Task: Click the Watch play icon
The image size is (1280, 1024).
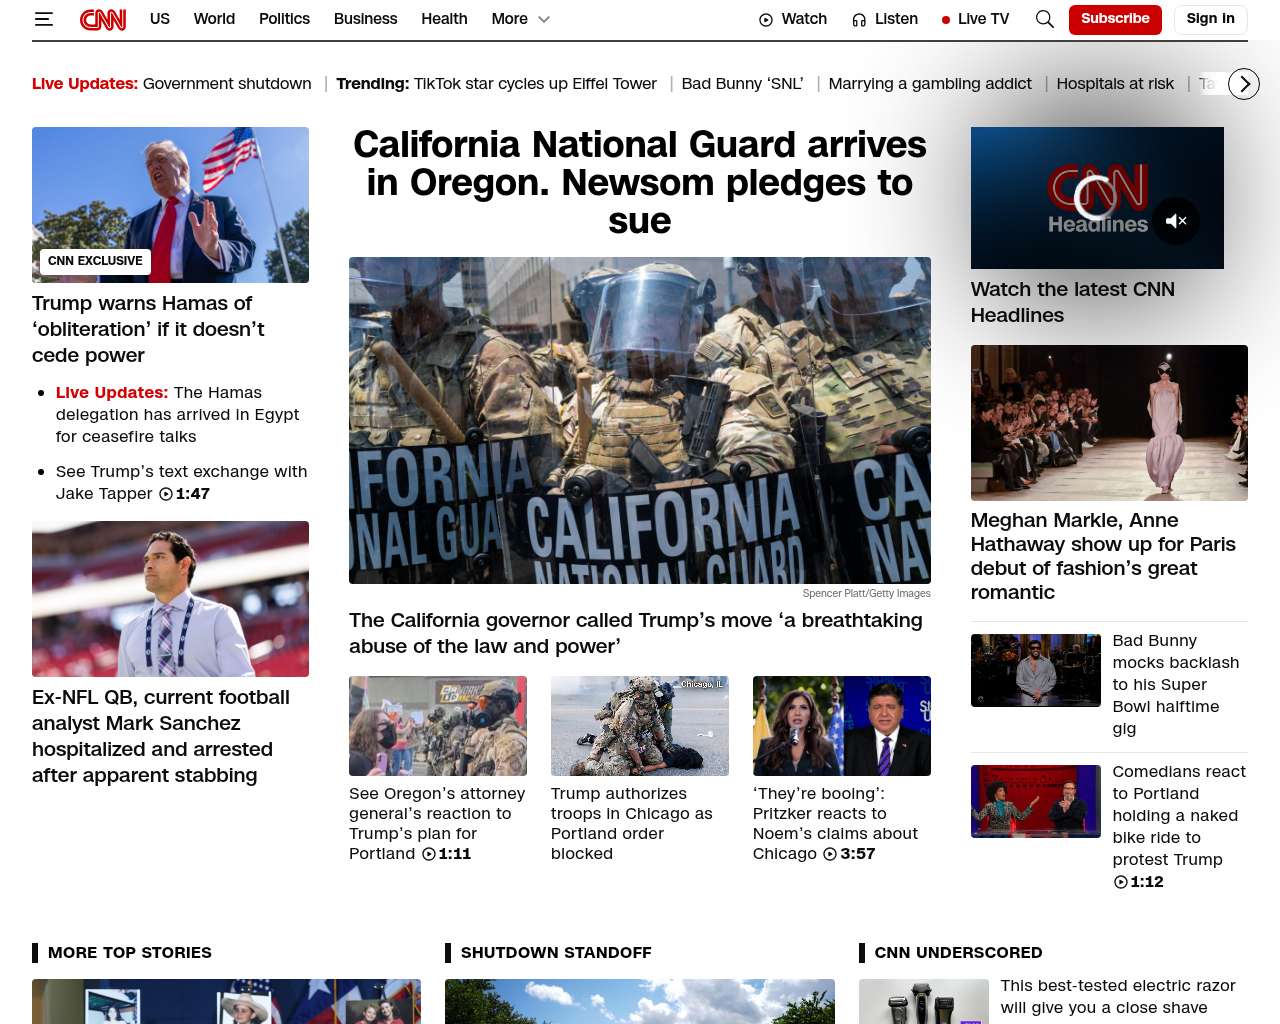Action: [x=766, y=20]
